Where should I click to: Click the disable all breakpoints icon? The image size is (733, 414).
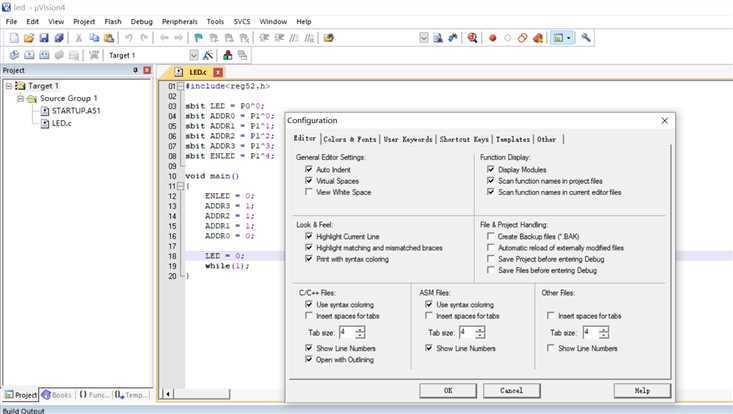[x=523, y=38]
